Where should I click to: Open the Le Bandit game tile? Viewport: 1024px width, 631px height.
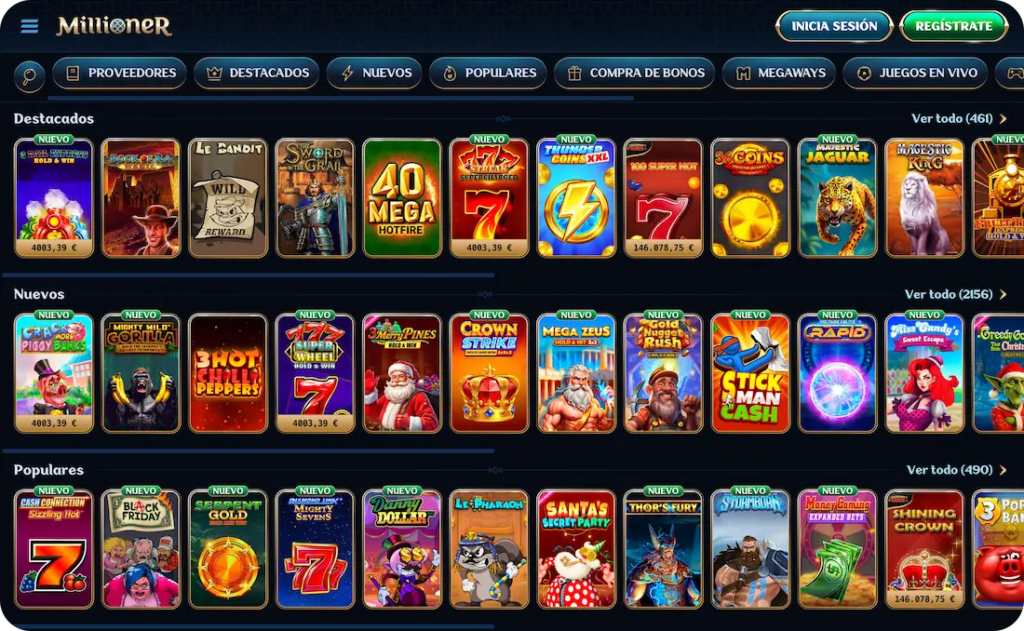point(228,198)
